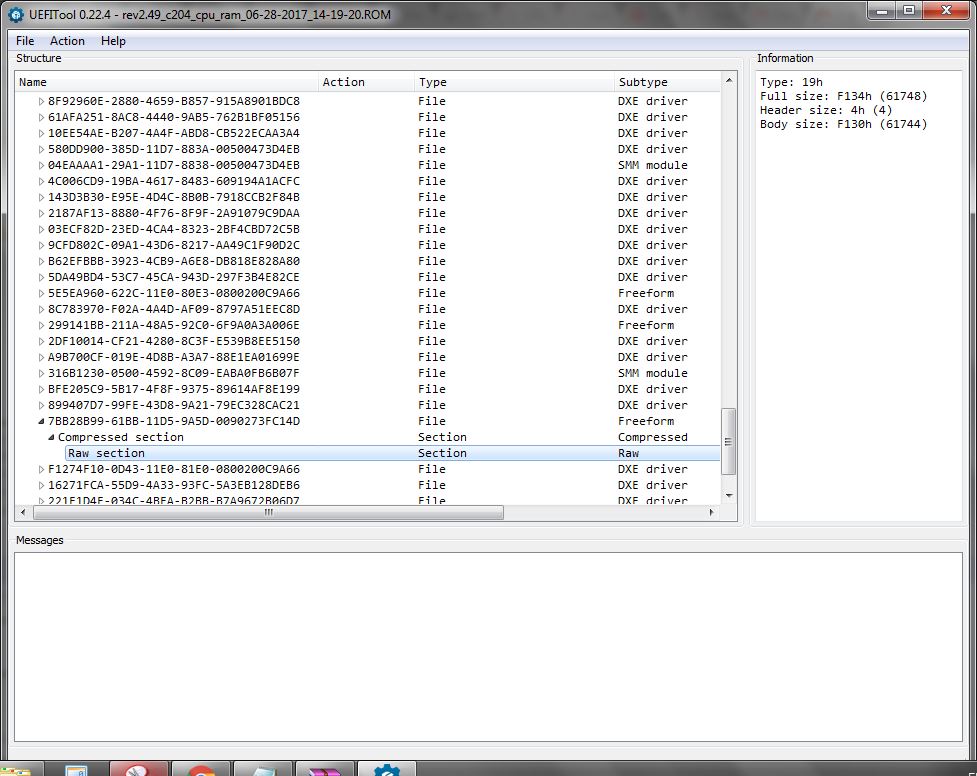Select file 2DF10014-CF21-4280-8C3F-E539B8EE5150

click(174, 341)
